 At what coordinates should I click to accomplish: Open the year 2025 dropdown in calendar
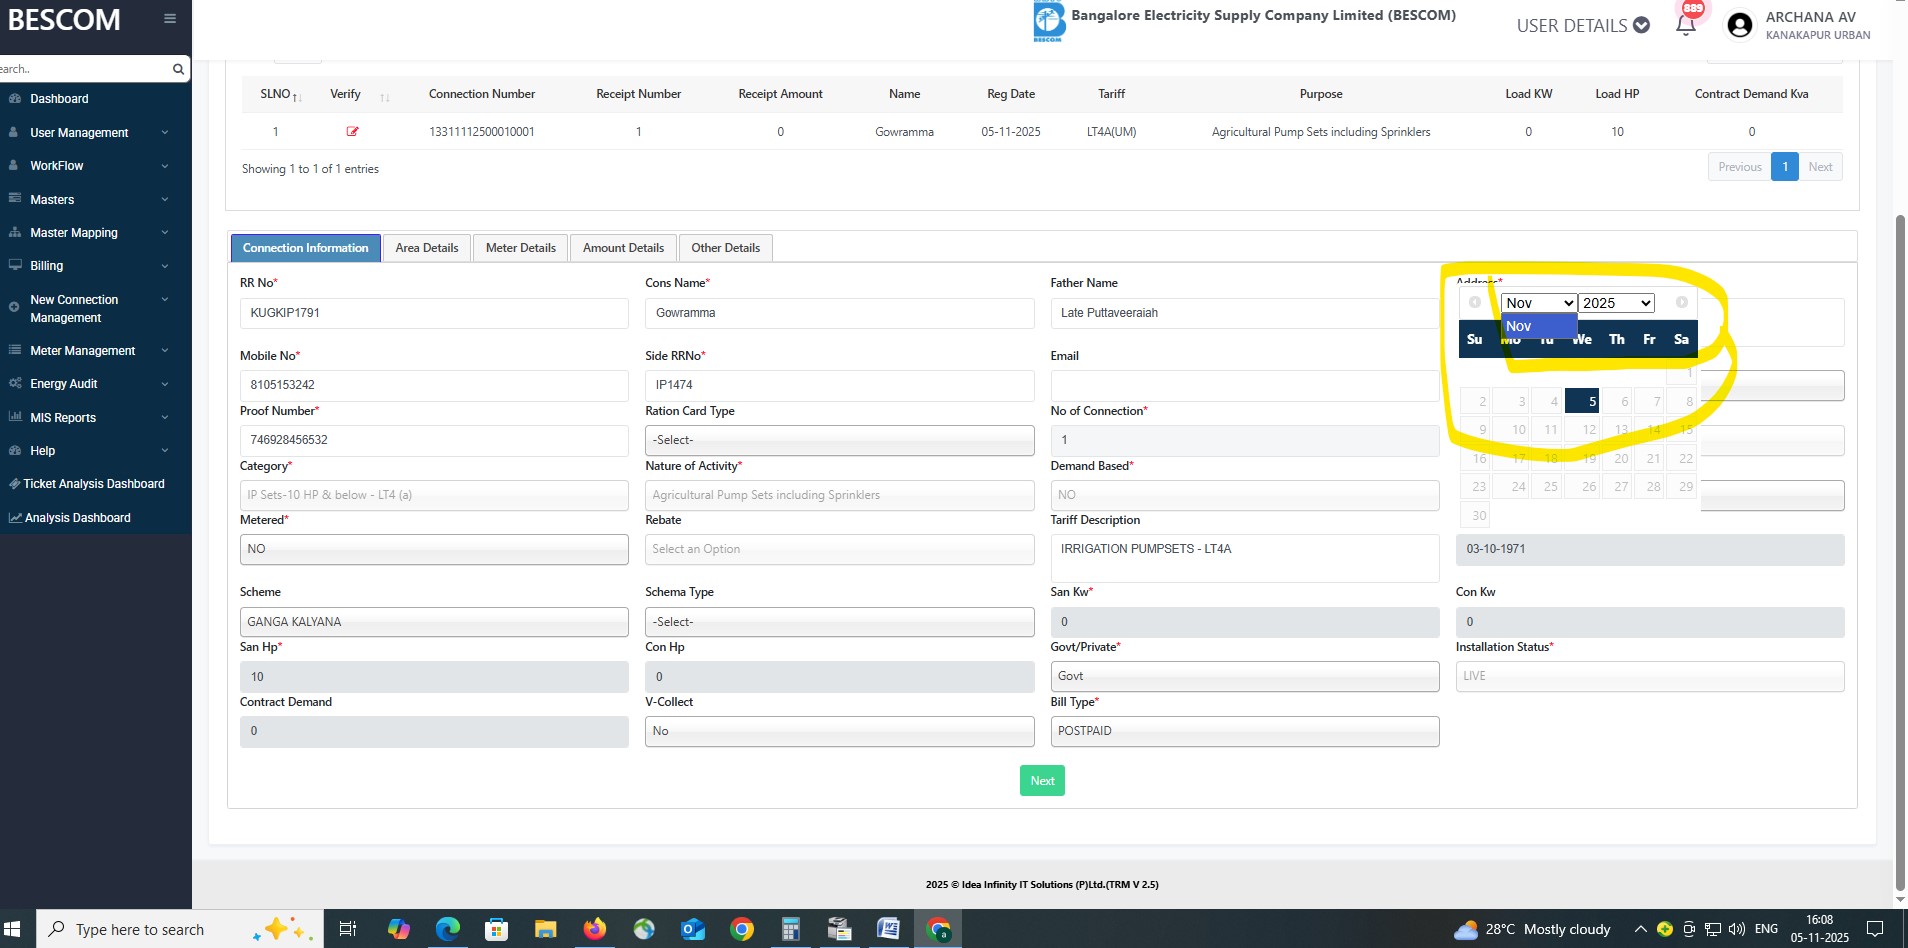1616,303
